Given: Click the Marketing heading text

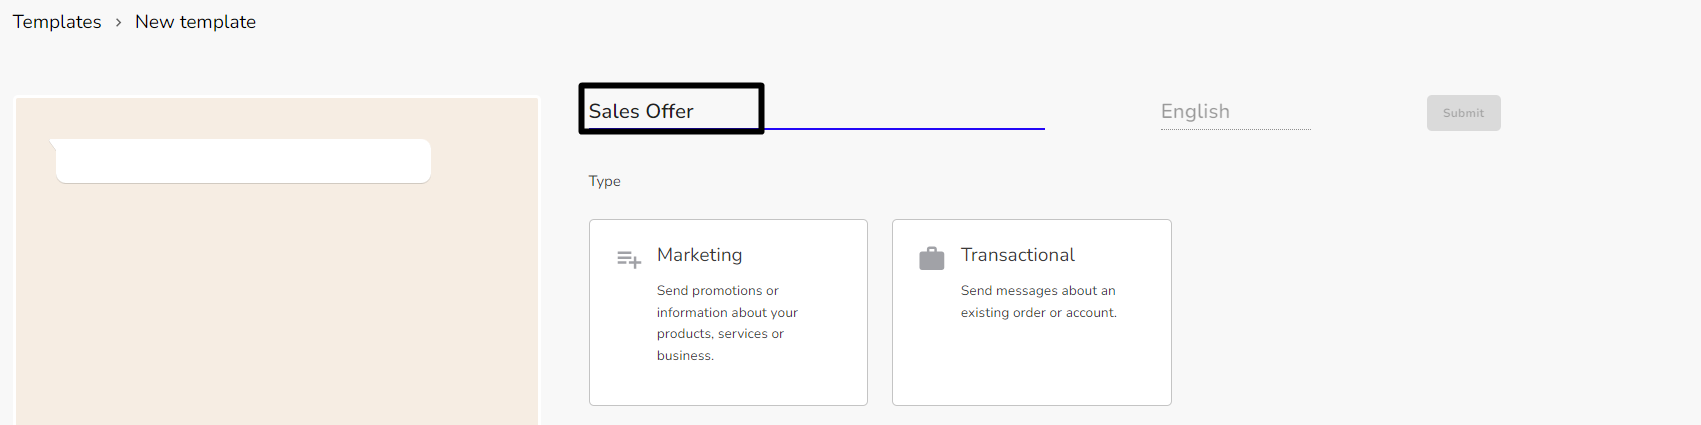Looking at the screenshot, I should click(700, 255).
